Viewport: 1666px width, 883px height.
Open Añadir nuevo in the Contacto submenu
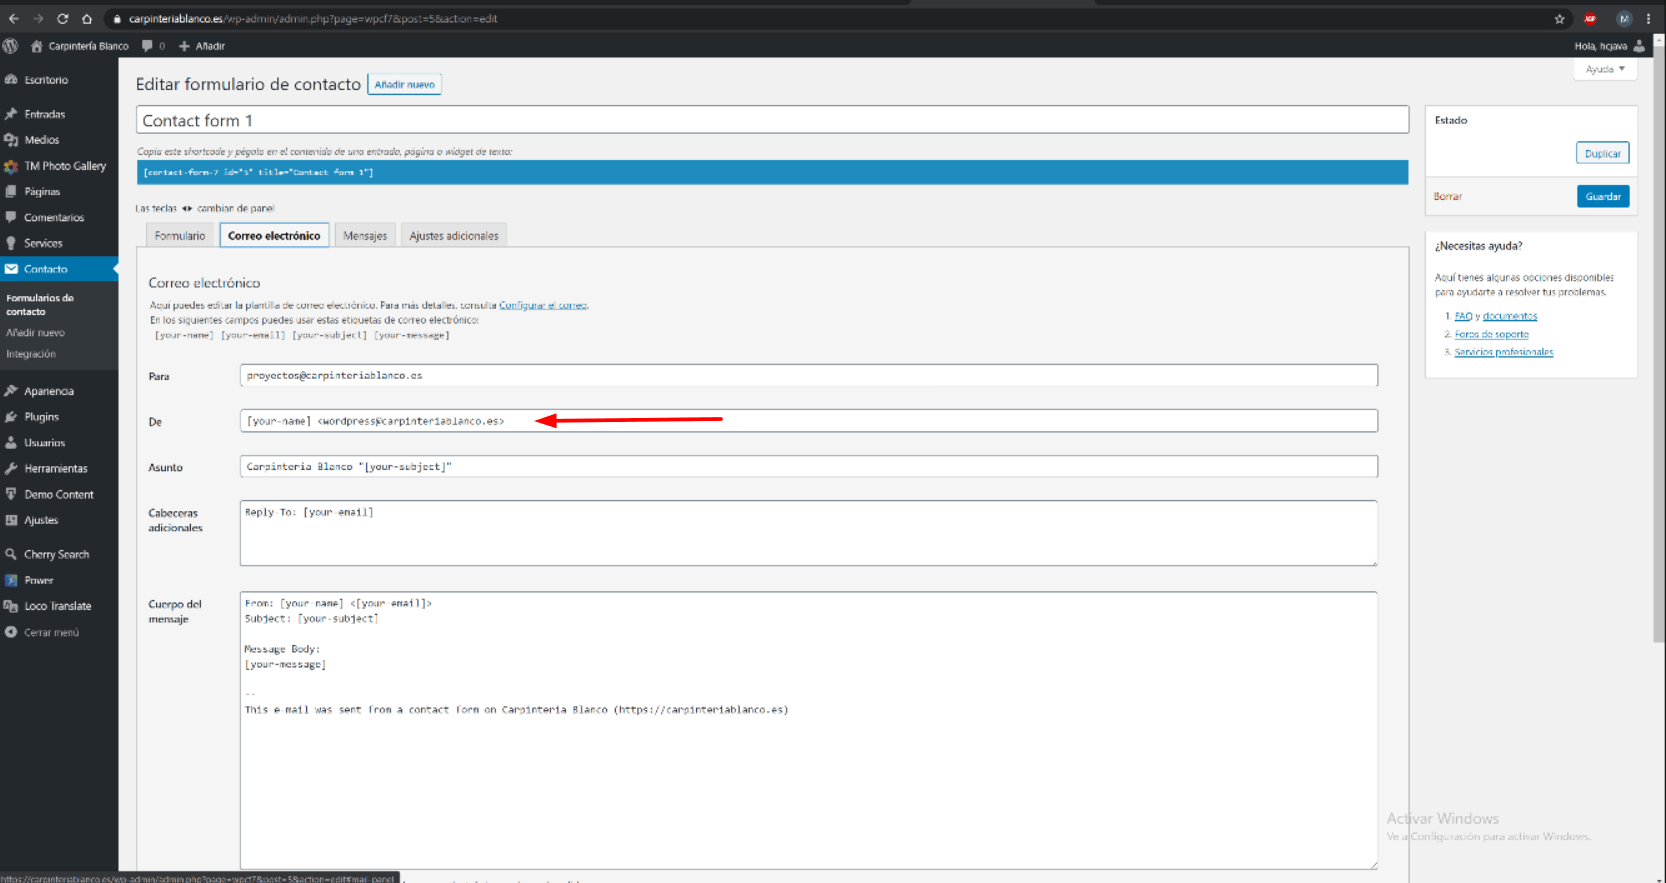[x=36, y=333]
